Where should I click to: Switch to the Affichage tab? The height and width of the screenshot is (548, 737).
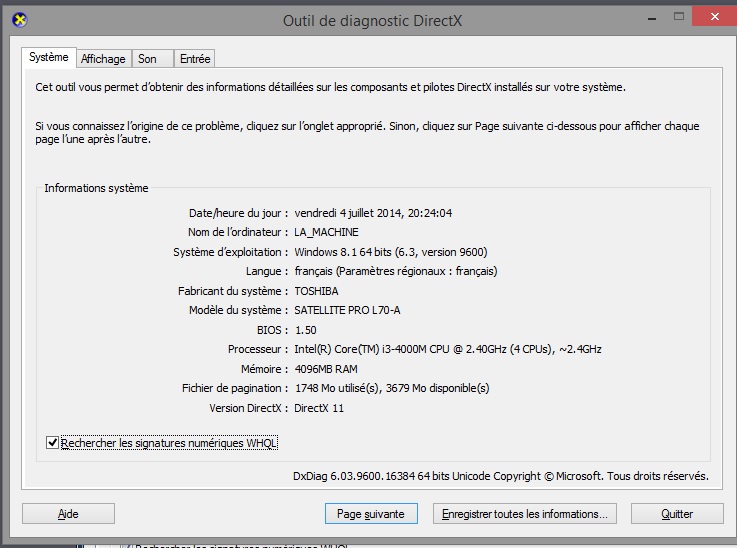coord(103,59)
